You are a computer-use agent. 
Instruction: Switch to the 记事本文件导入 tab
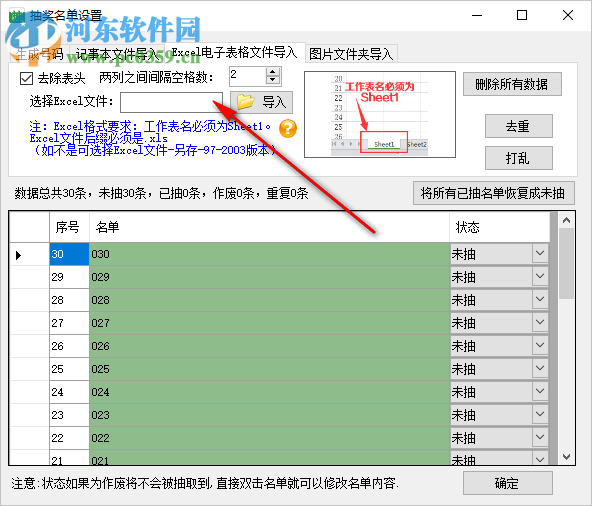(x=117, y=54)
